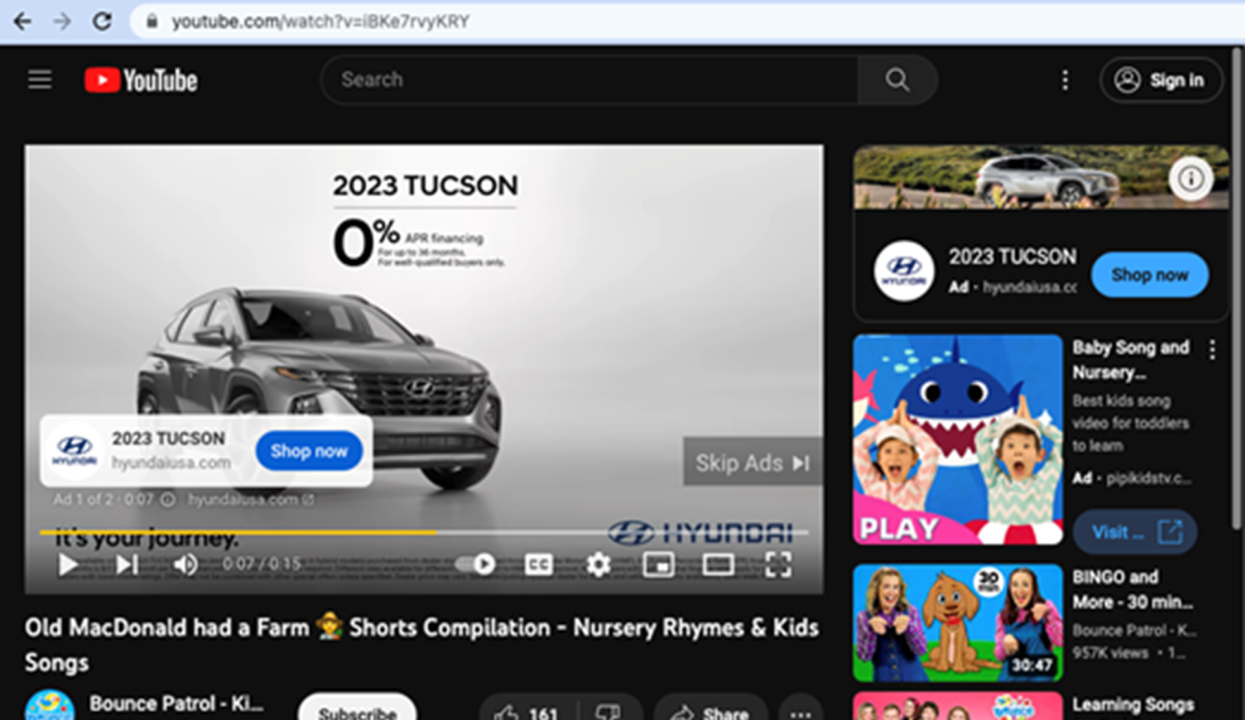Enable miniplayer mode
This screenshot has height=720, width=1245.
658,565
